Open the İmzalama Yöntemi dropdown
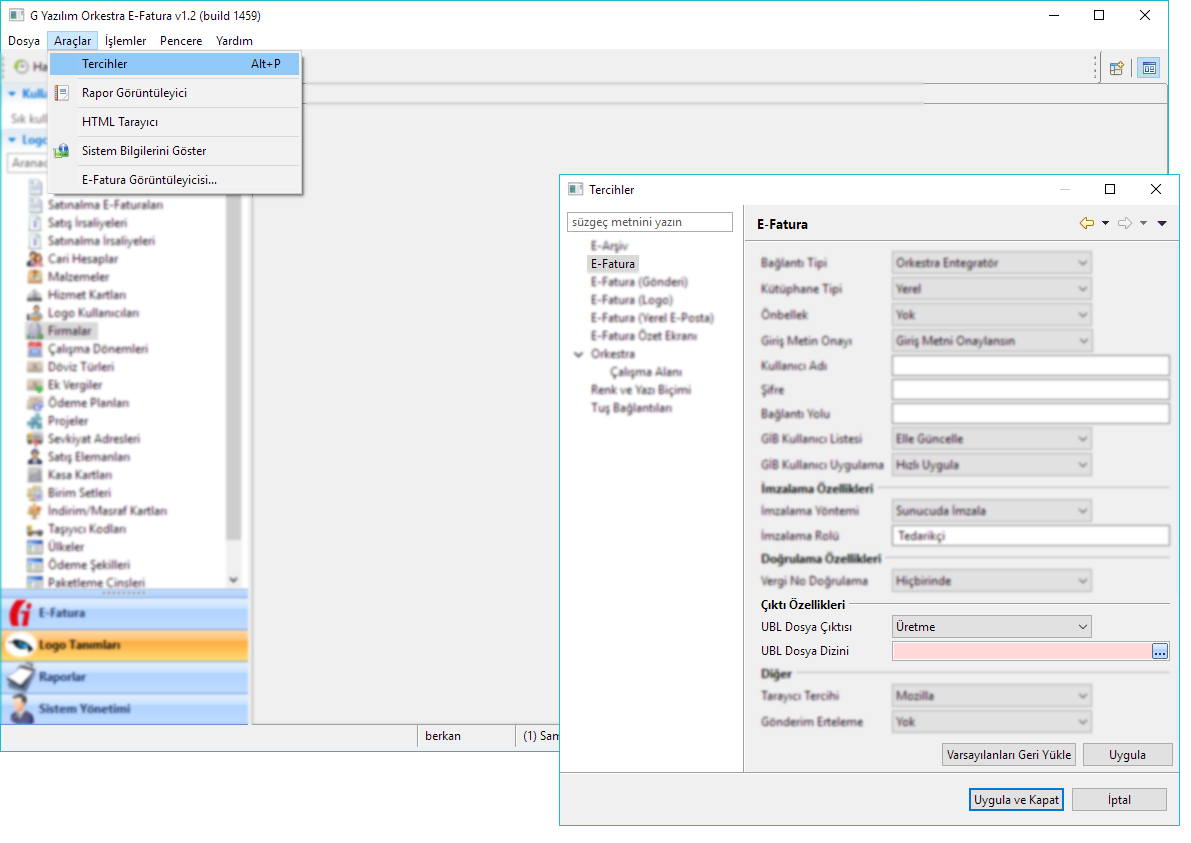Screen dimensions: 1191x843 pyautogui.click(x=992, y=511)
